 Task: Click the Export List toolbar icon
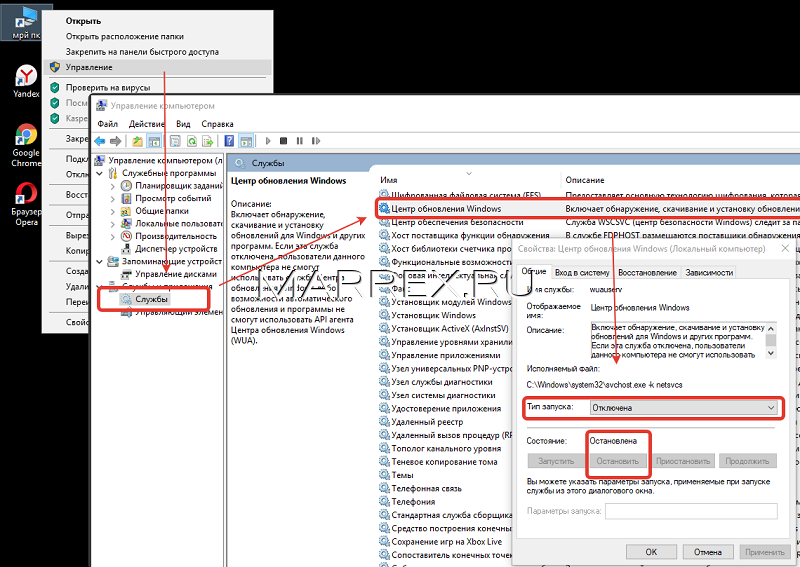coord(208,141)
